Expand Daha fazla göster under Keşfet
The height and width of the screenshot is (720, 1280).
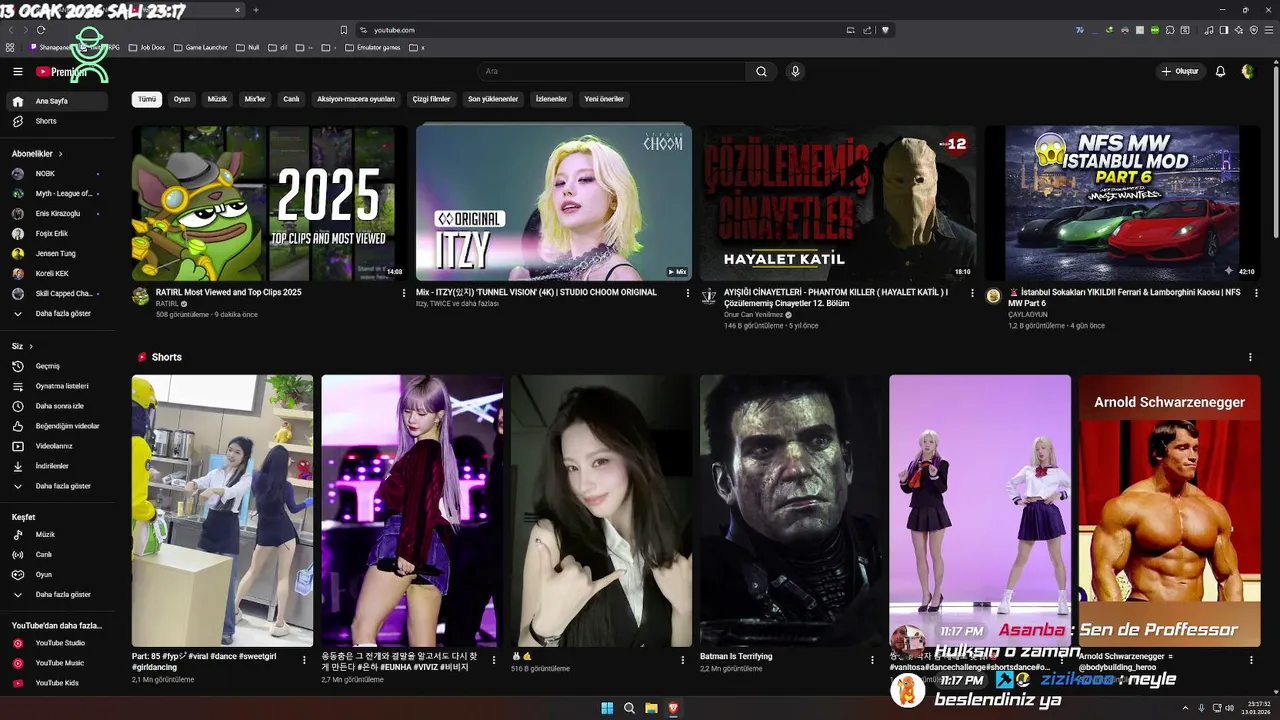pos(58,595)
